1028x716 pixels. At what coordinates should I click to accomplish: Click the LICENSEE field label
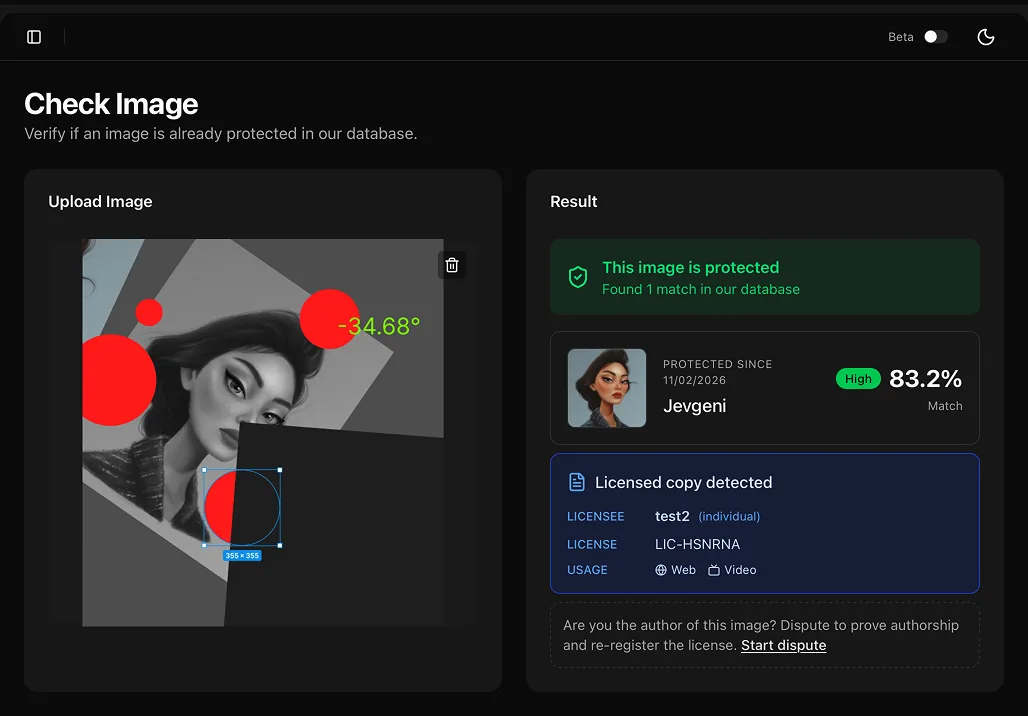coord(595,517)
